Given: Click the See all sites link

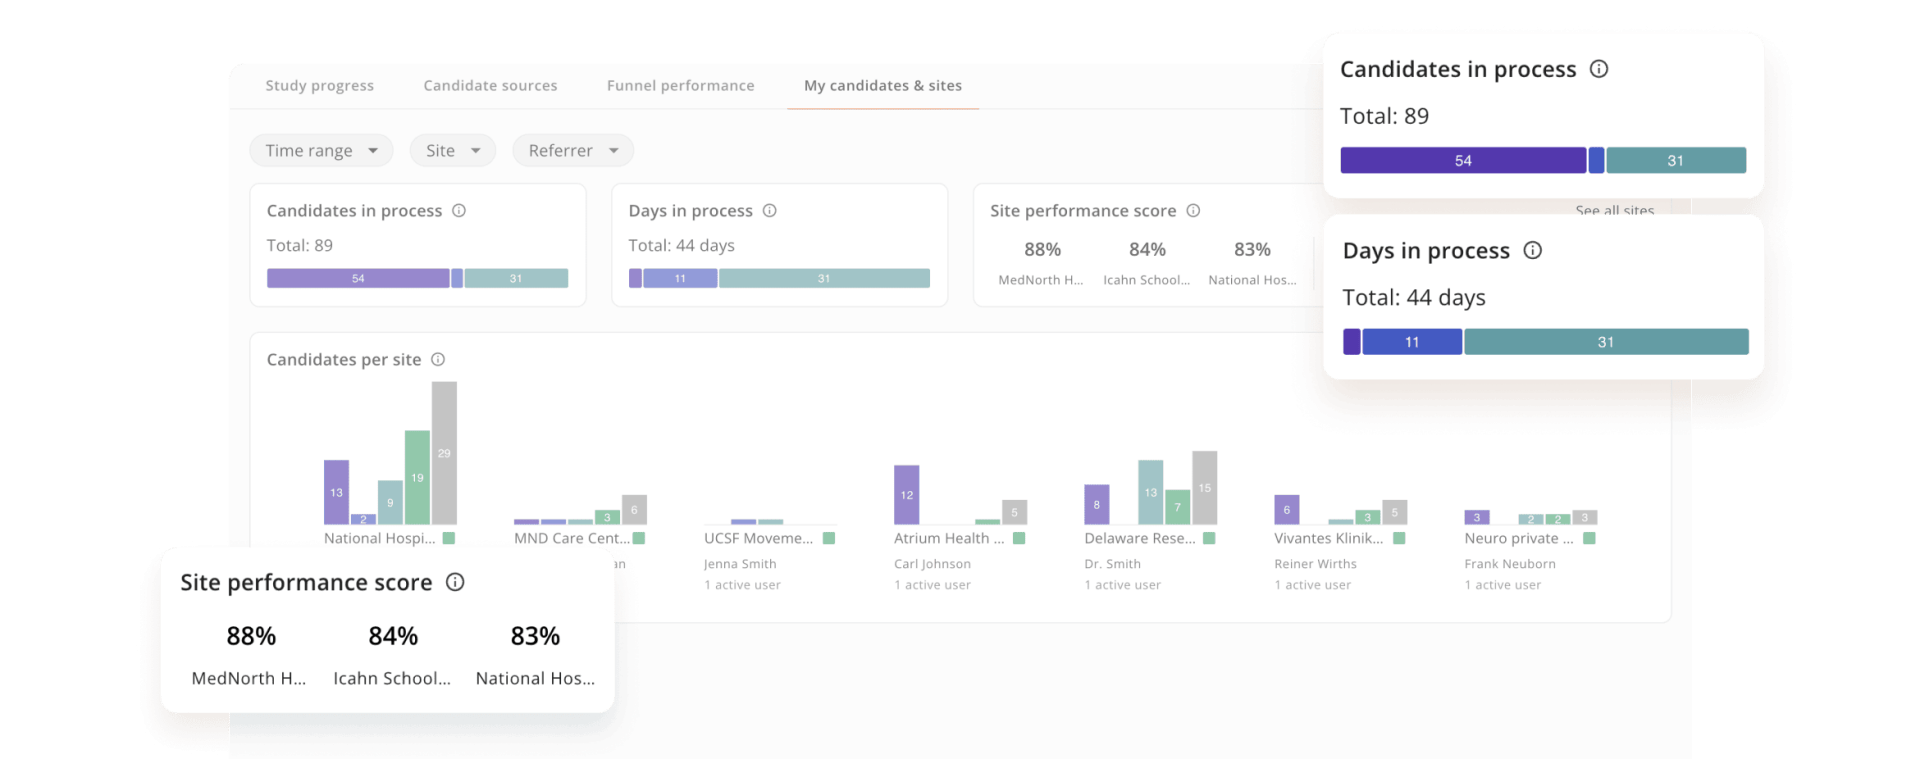Looking at the screenshot, I should [1614, 210].
